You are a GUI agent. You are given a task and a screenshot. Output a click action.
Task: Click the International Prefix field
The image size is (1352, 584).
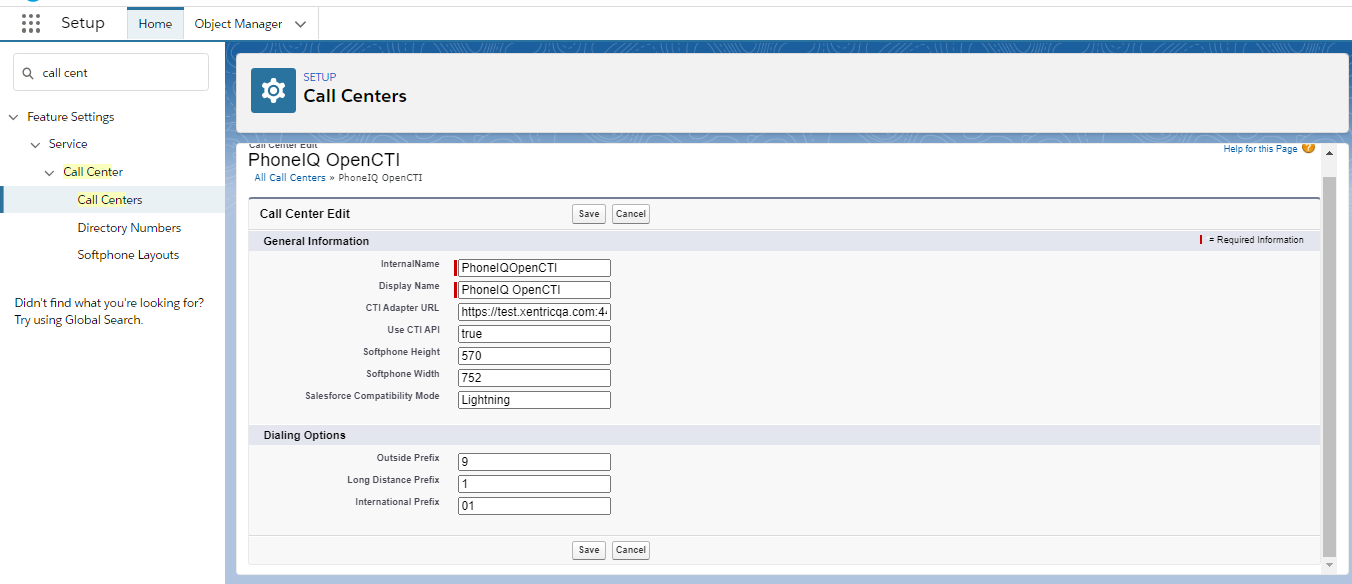tap(534, 506)
